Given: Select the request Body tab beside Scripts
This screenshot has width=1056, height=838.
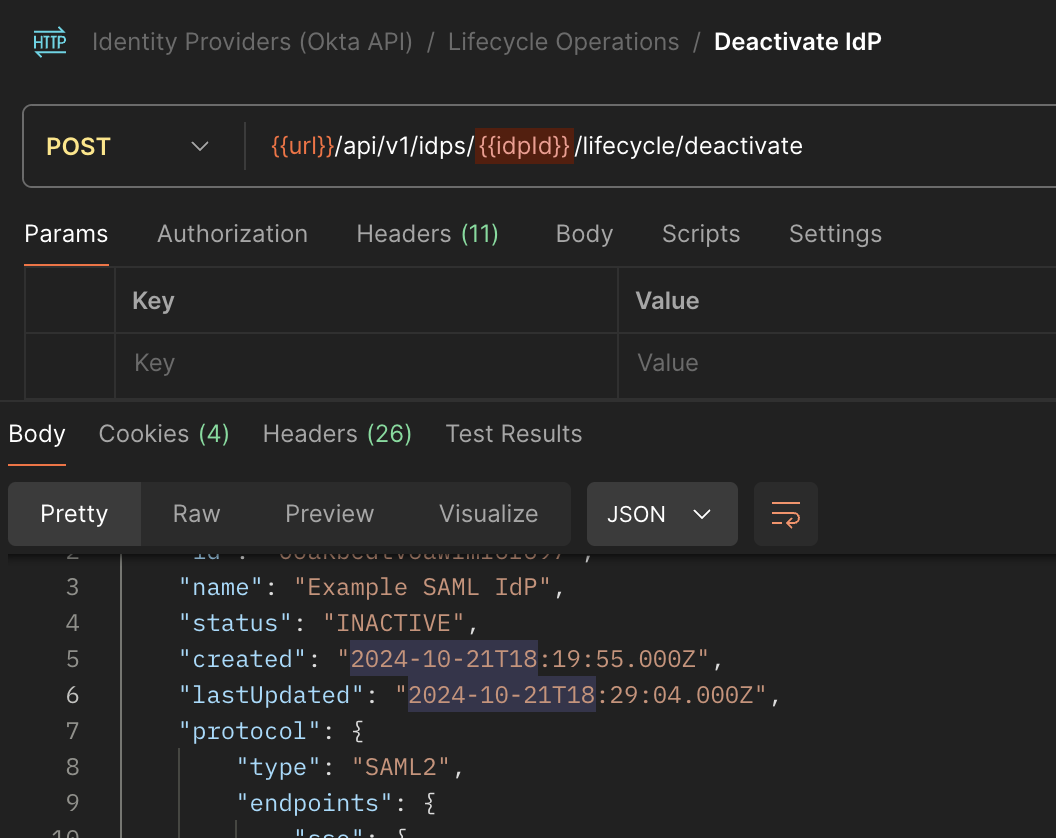Looking at the screenshot, I should (x=584, y=234).
